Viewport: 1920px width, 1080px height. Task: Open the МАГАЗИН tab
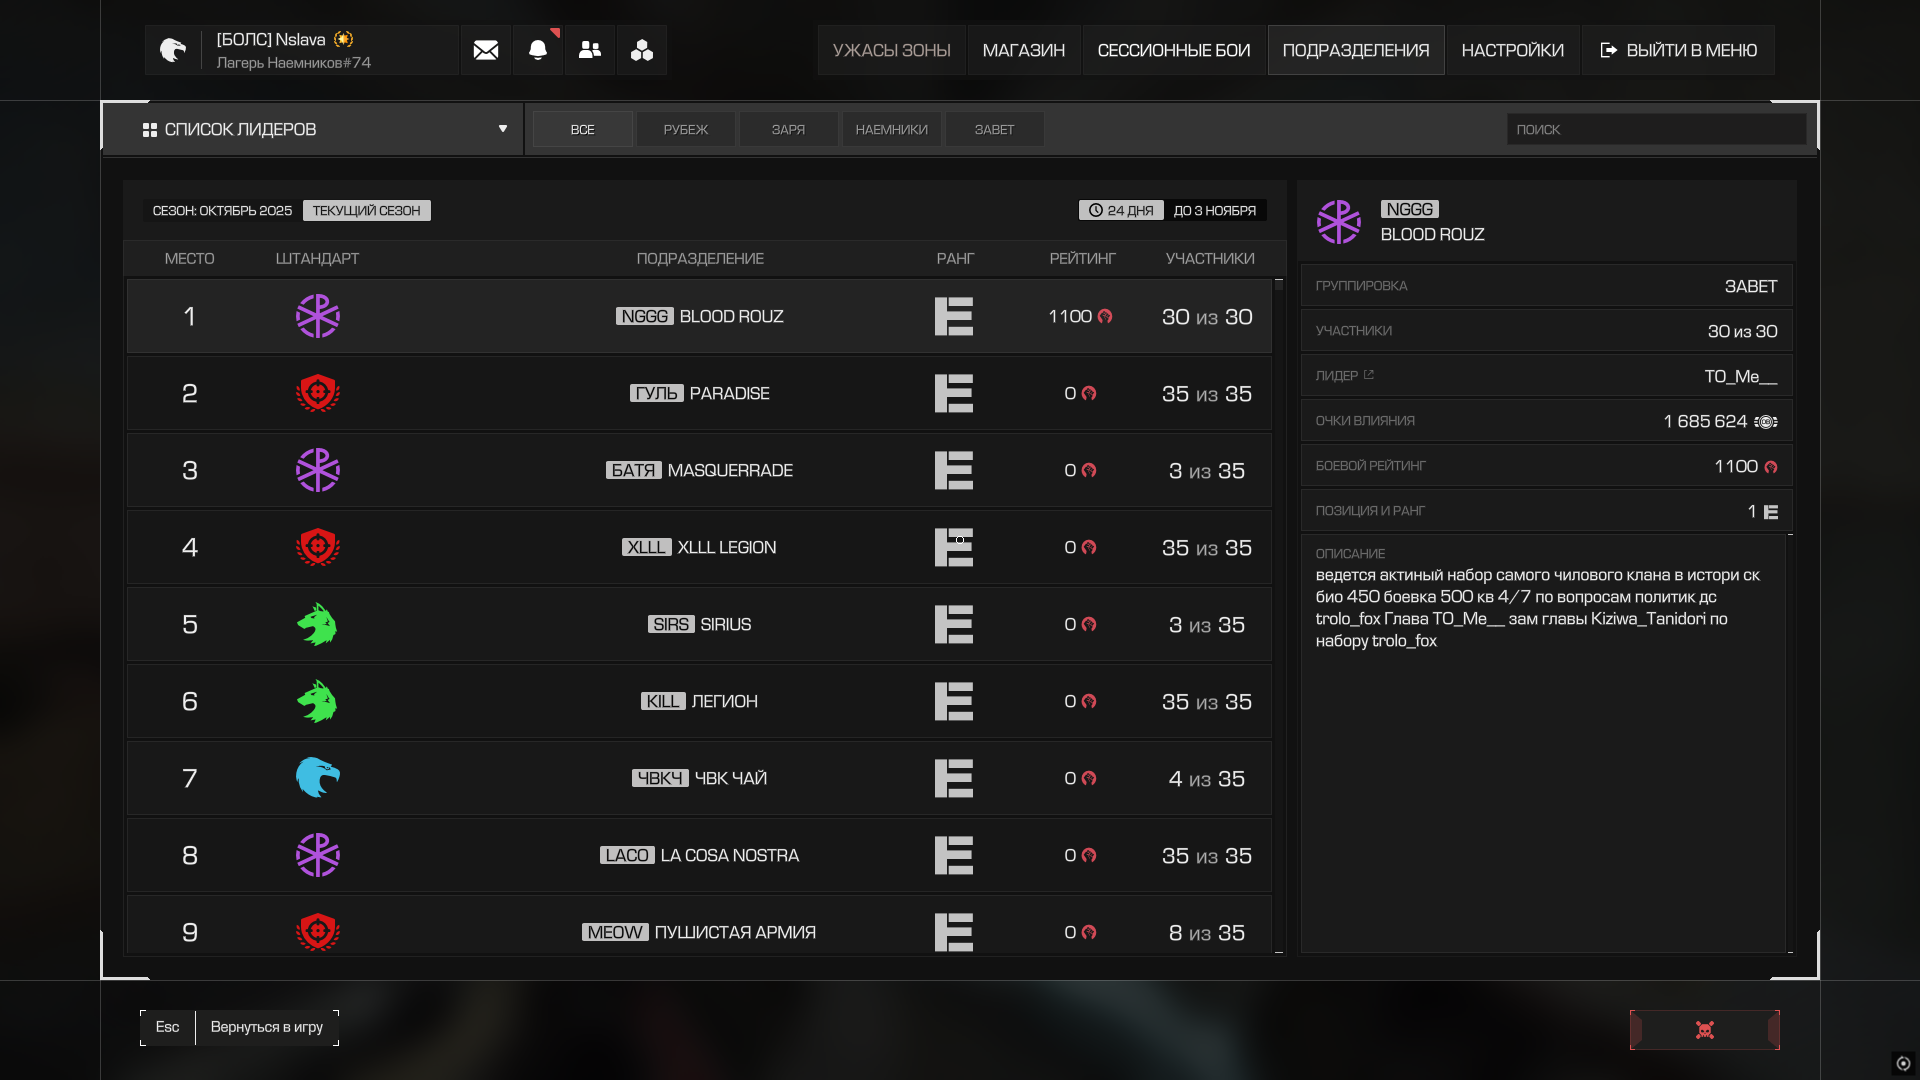[x=1023, y=50]
